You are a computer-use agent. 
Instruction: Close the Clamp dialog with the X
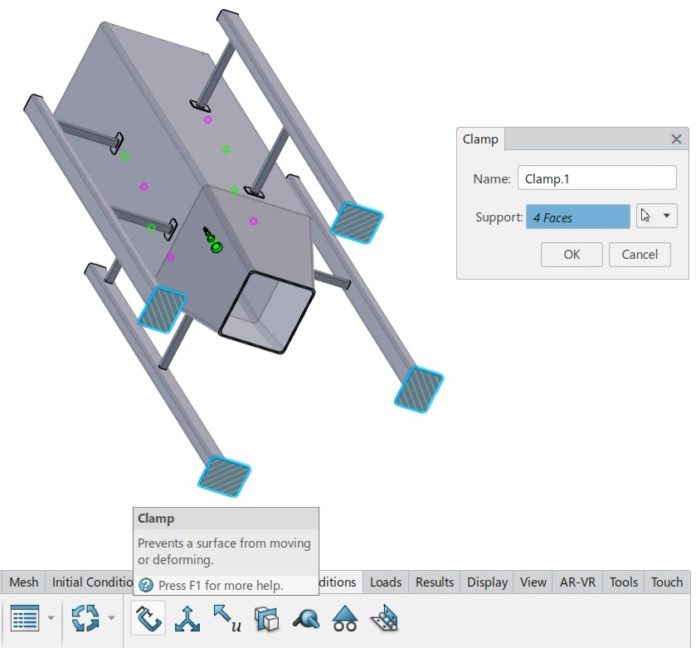click(676, 140)
